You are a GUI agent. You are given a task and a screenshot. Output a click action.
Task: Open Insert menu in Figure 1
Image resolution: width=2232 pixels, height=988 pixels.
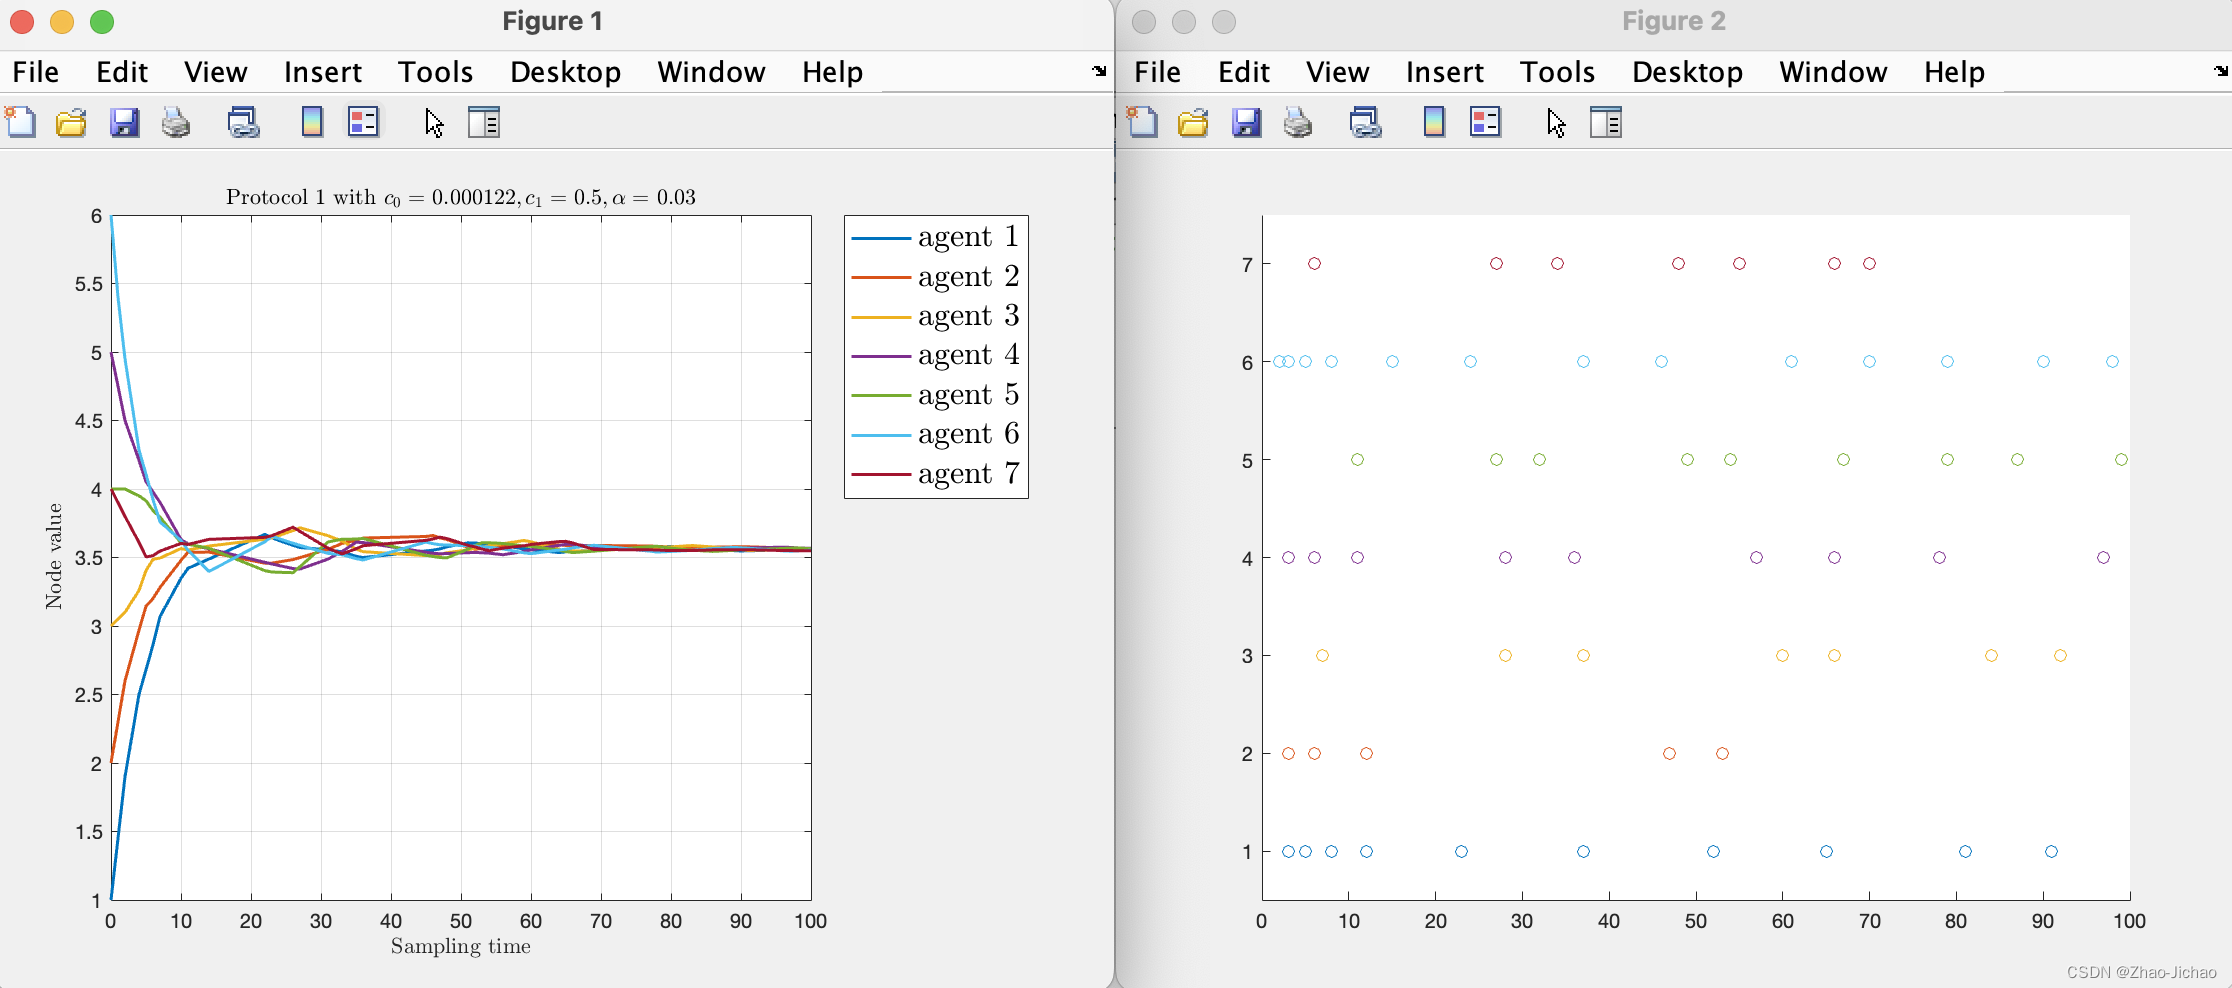(323, 72)
